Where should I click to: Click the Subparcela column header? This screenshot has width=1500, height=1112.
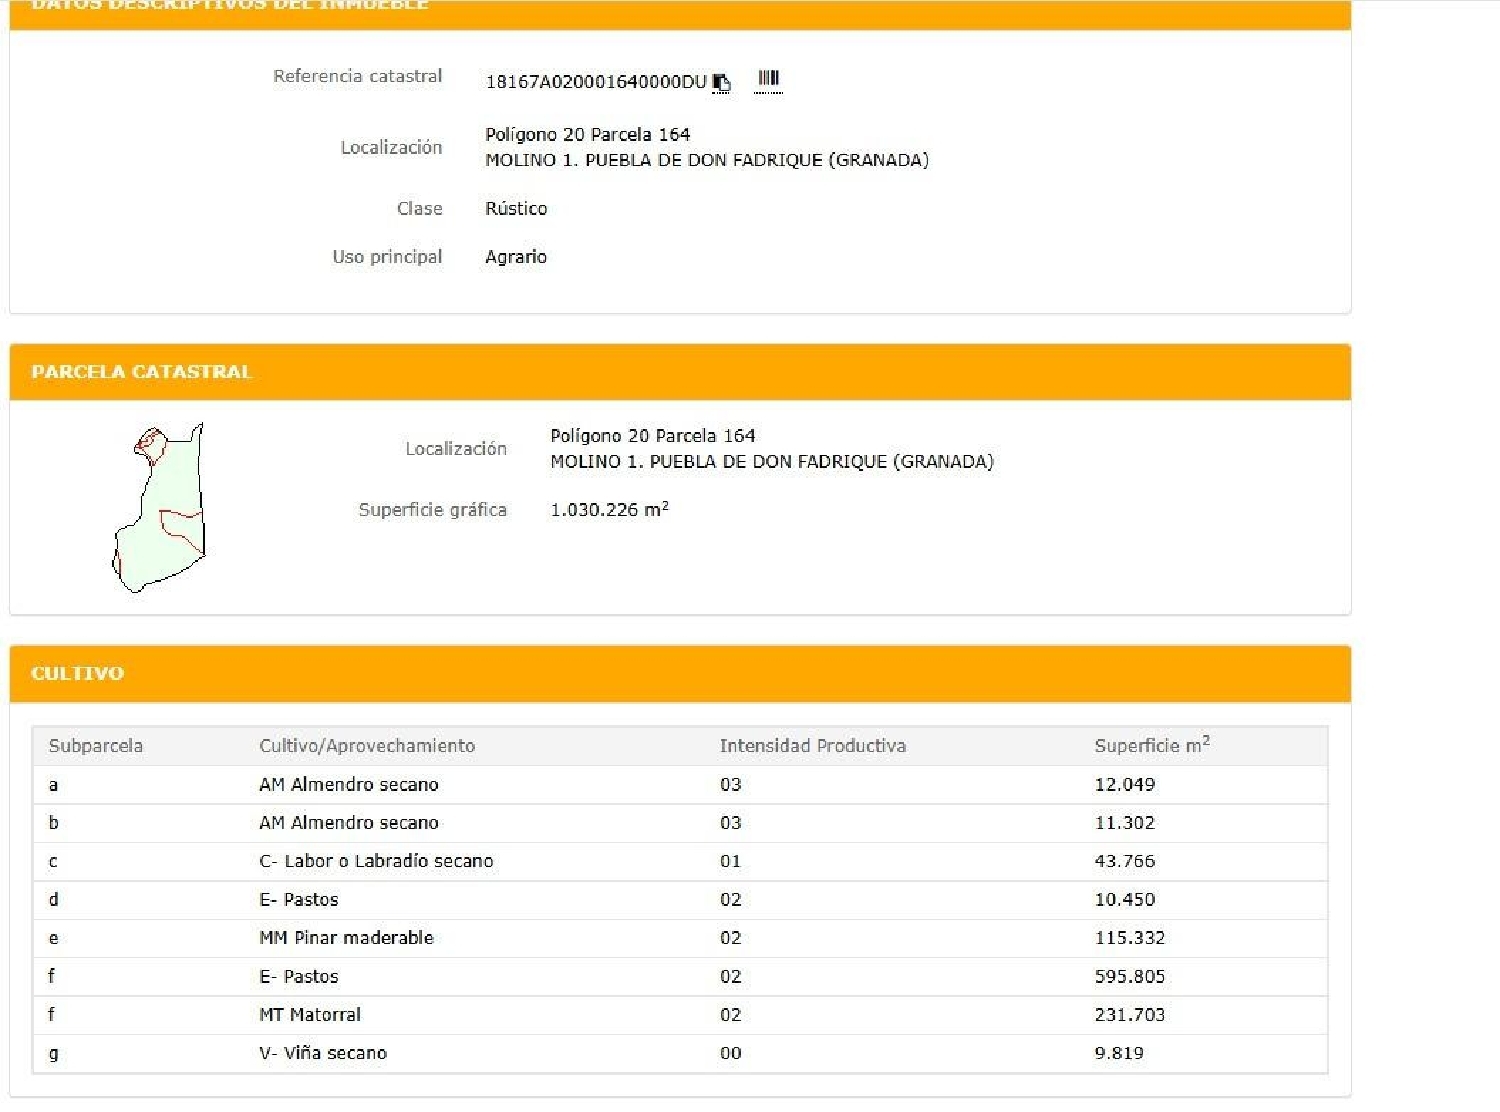tap(96, 746)
